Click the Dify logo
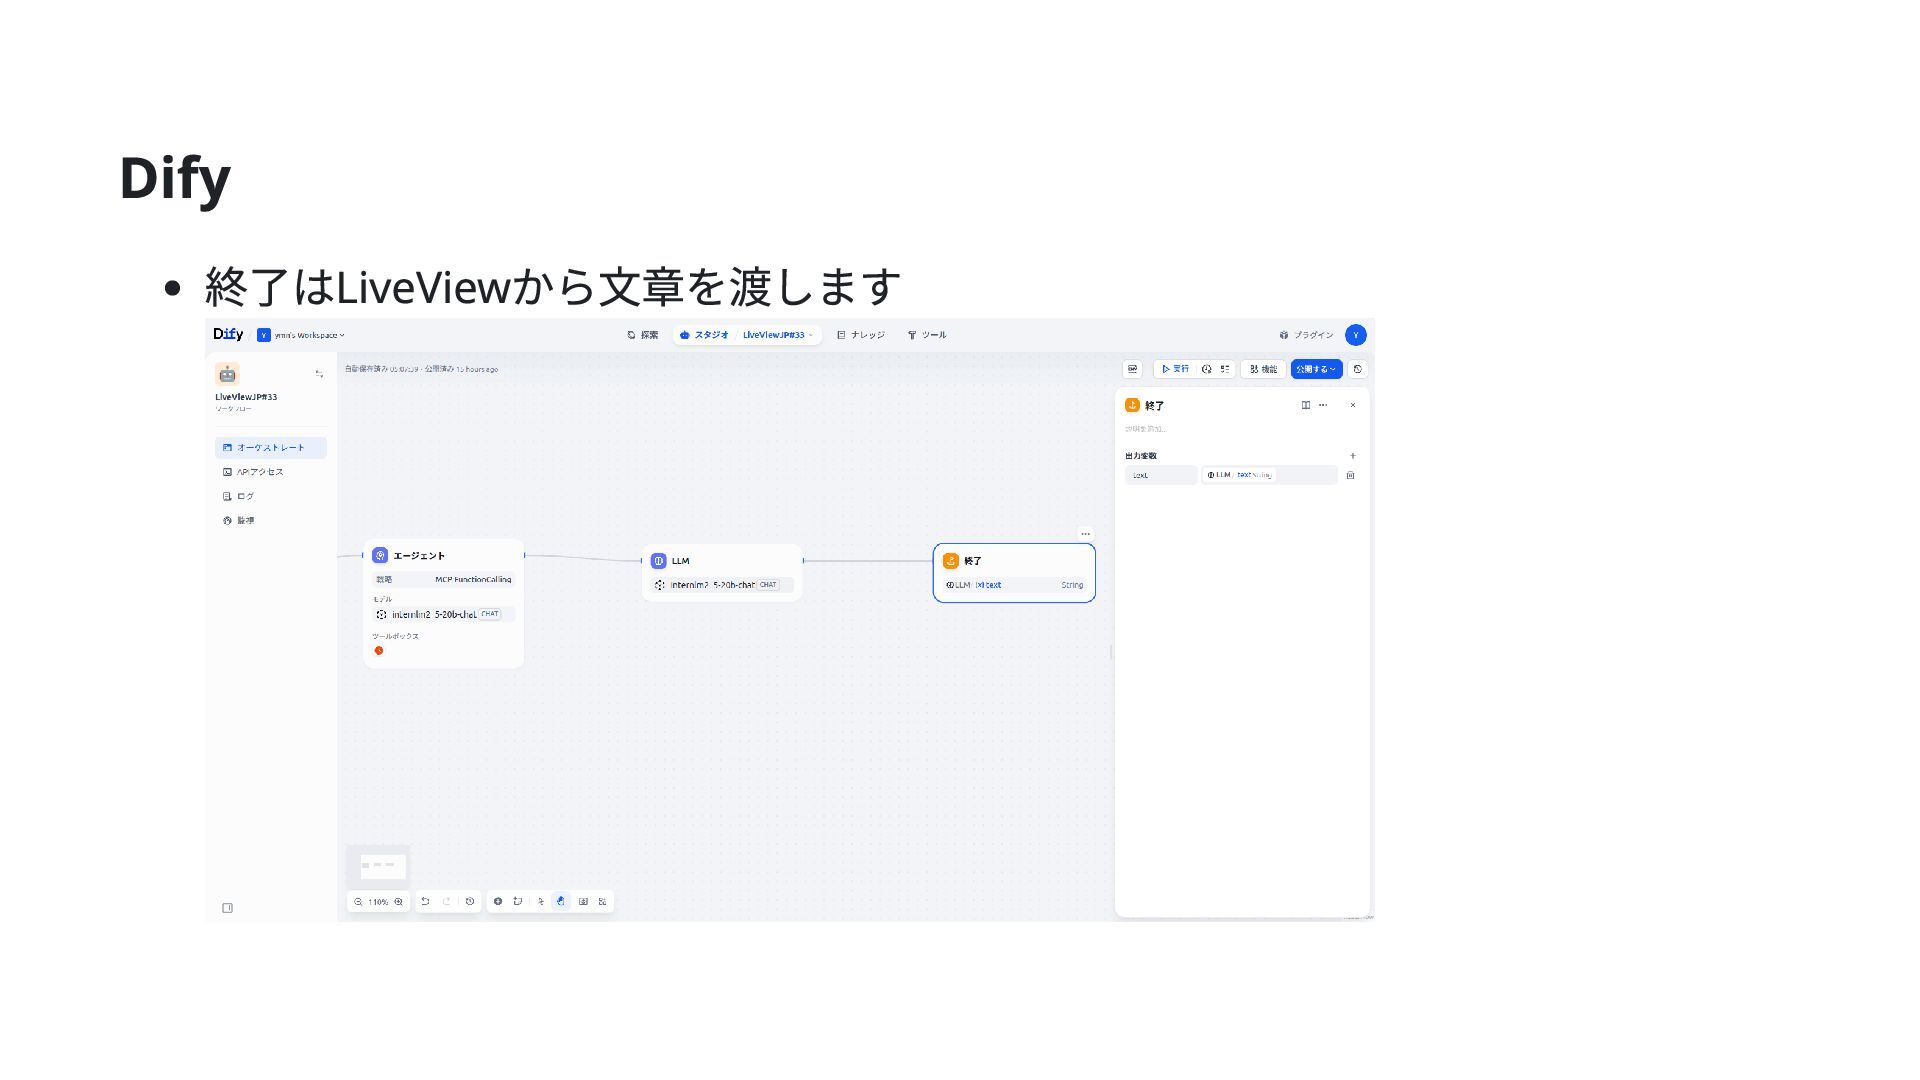The height and width of the screenshot is (1080, 1920). coord(228,335)
